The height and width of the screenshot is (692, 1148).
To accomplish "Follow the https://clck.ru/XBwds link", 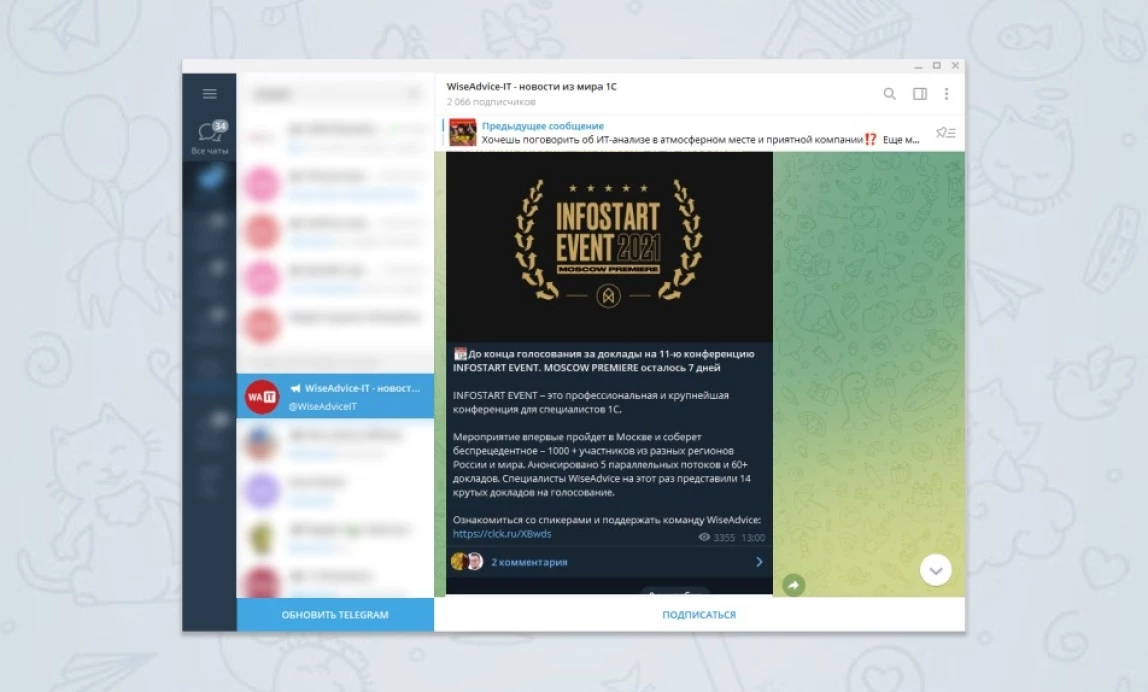I will 502,534.
